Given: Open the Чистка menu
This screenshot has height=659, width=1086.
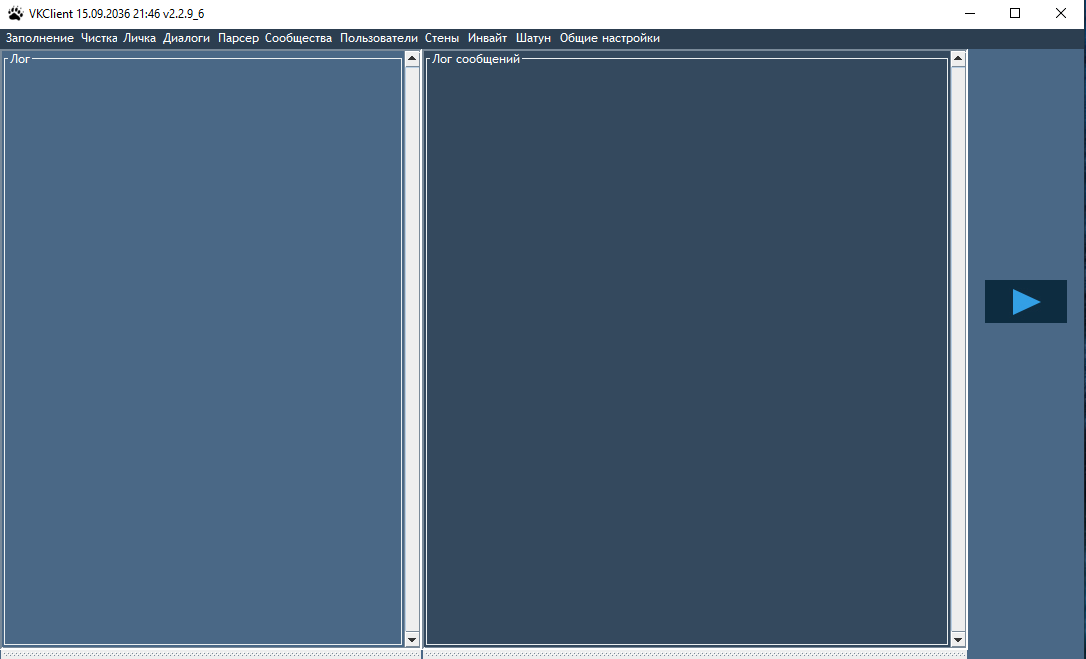Looking at the screenshot, I should point(99,38).
